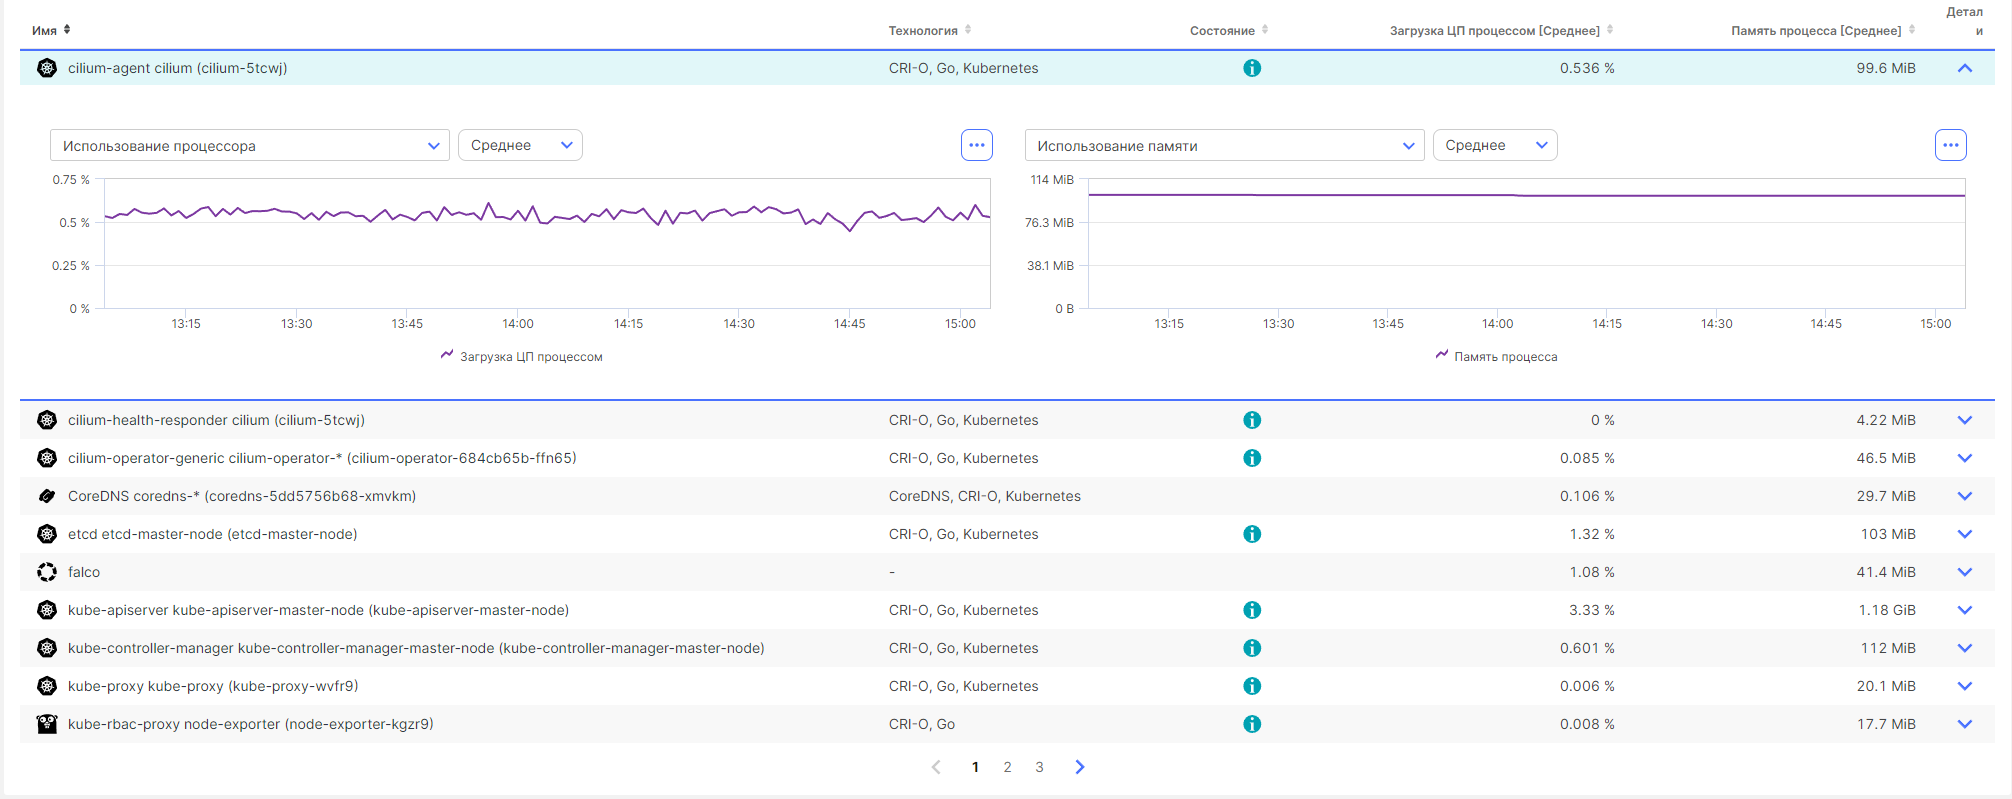Expand details for kube-controller-manager row
The height and width of the screenshot is (799, 2012).
point(1964,648)
